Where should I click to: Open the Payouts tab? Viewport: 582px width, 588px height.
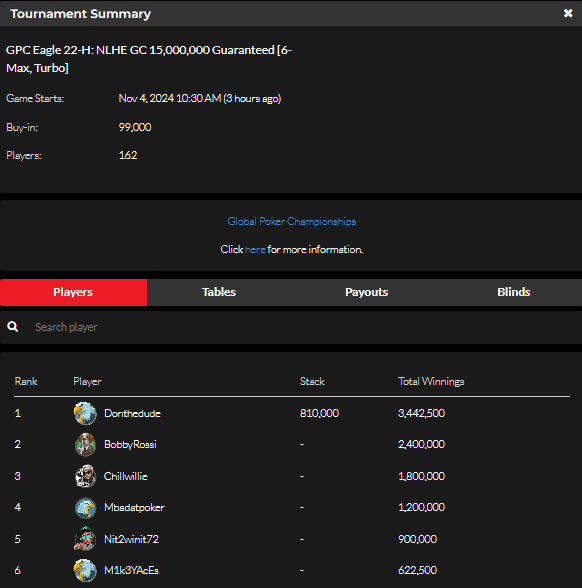pyautogui.click(x=366, y=292)
